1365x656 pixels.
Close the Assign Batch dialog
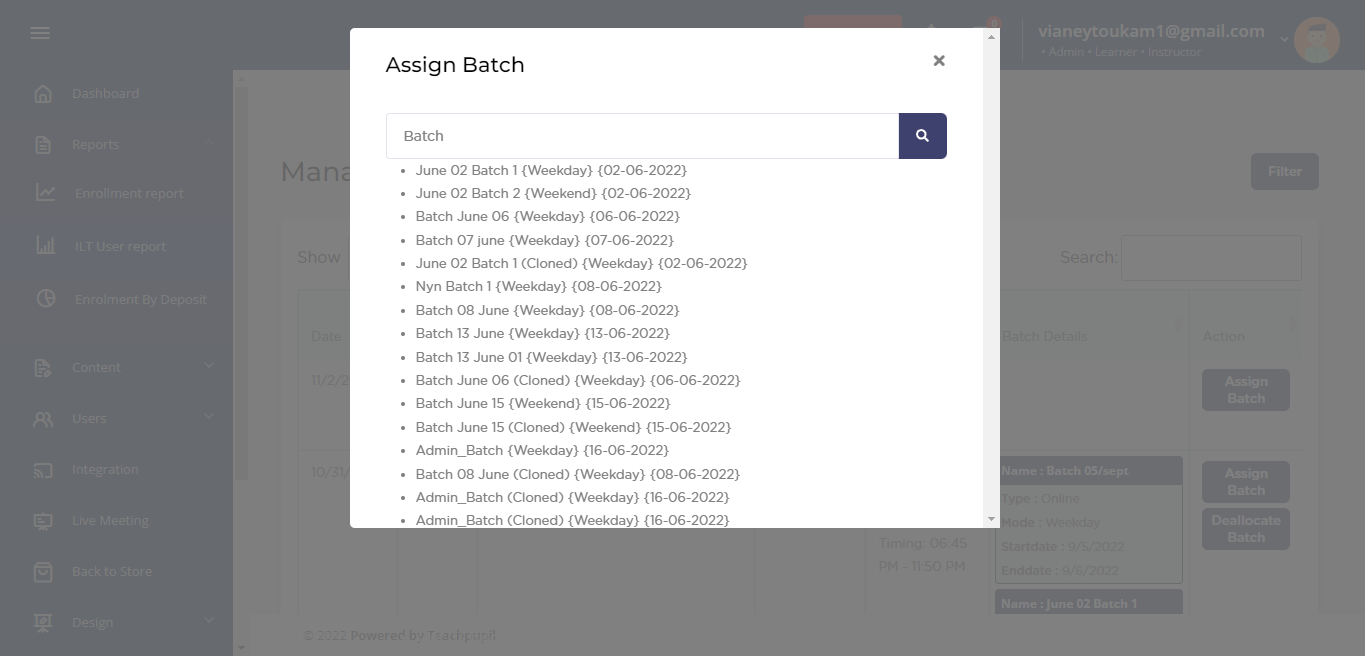[x=939, y=61]
